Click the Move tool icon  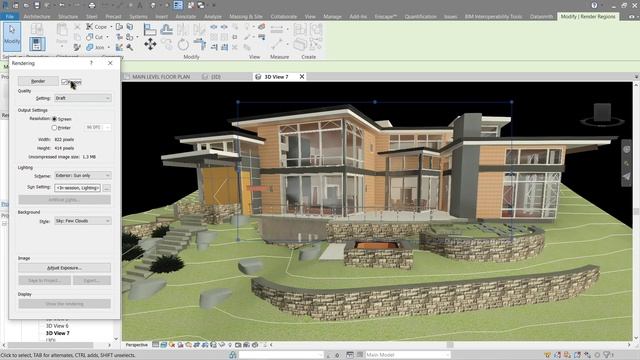click(x=150, y=44)
